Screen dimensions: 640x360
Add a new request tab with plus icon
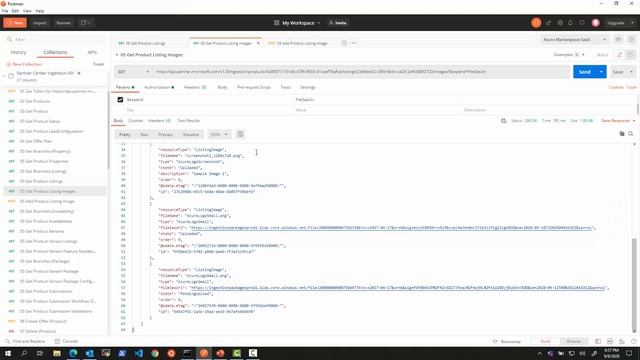pos(344,43)
